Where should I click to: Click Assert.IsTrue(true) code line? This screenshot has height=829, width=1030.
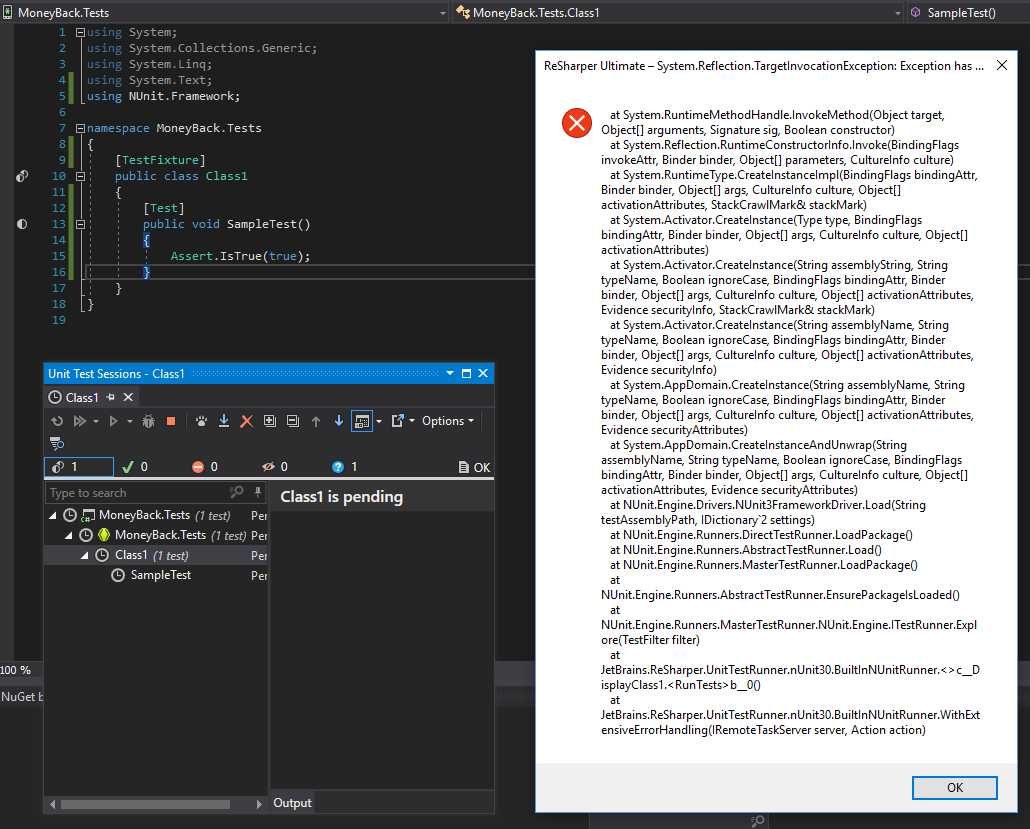240,256
